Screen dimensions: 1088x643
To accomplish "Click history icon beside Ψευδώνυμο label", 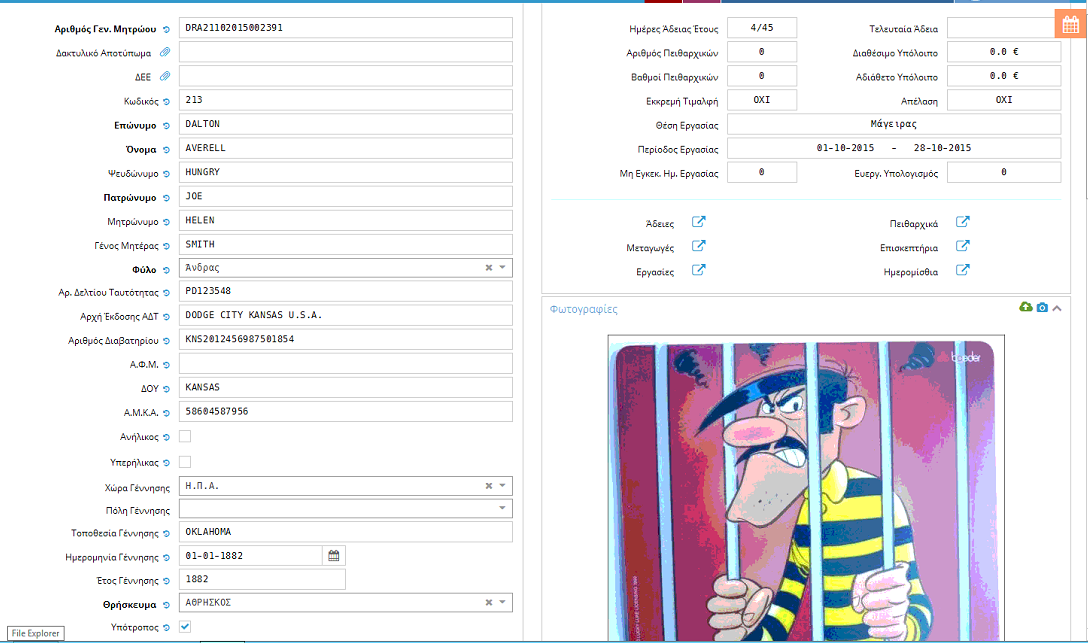I will pyautogui.click(x=167, y=174).
